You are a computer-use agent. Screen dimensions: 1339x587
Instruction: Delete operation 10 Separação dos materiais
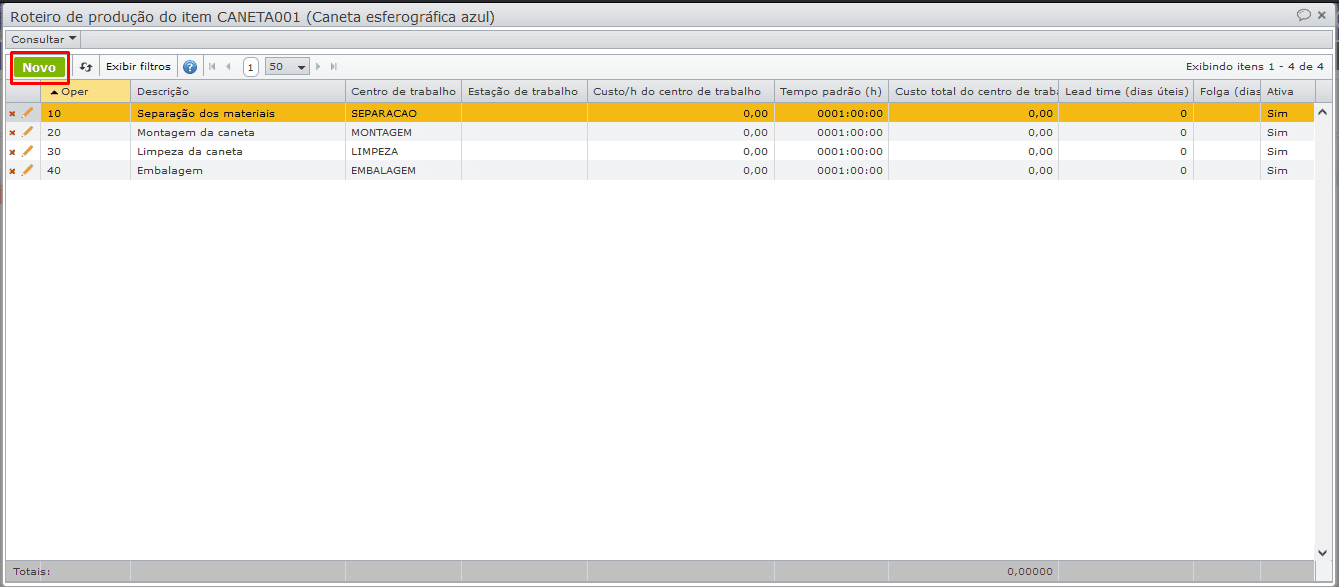click(x=12, y=114)
